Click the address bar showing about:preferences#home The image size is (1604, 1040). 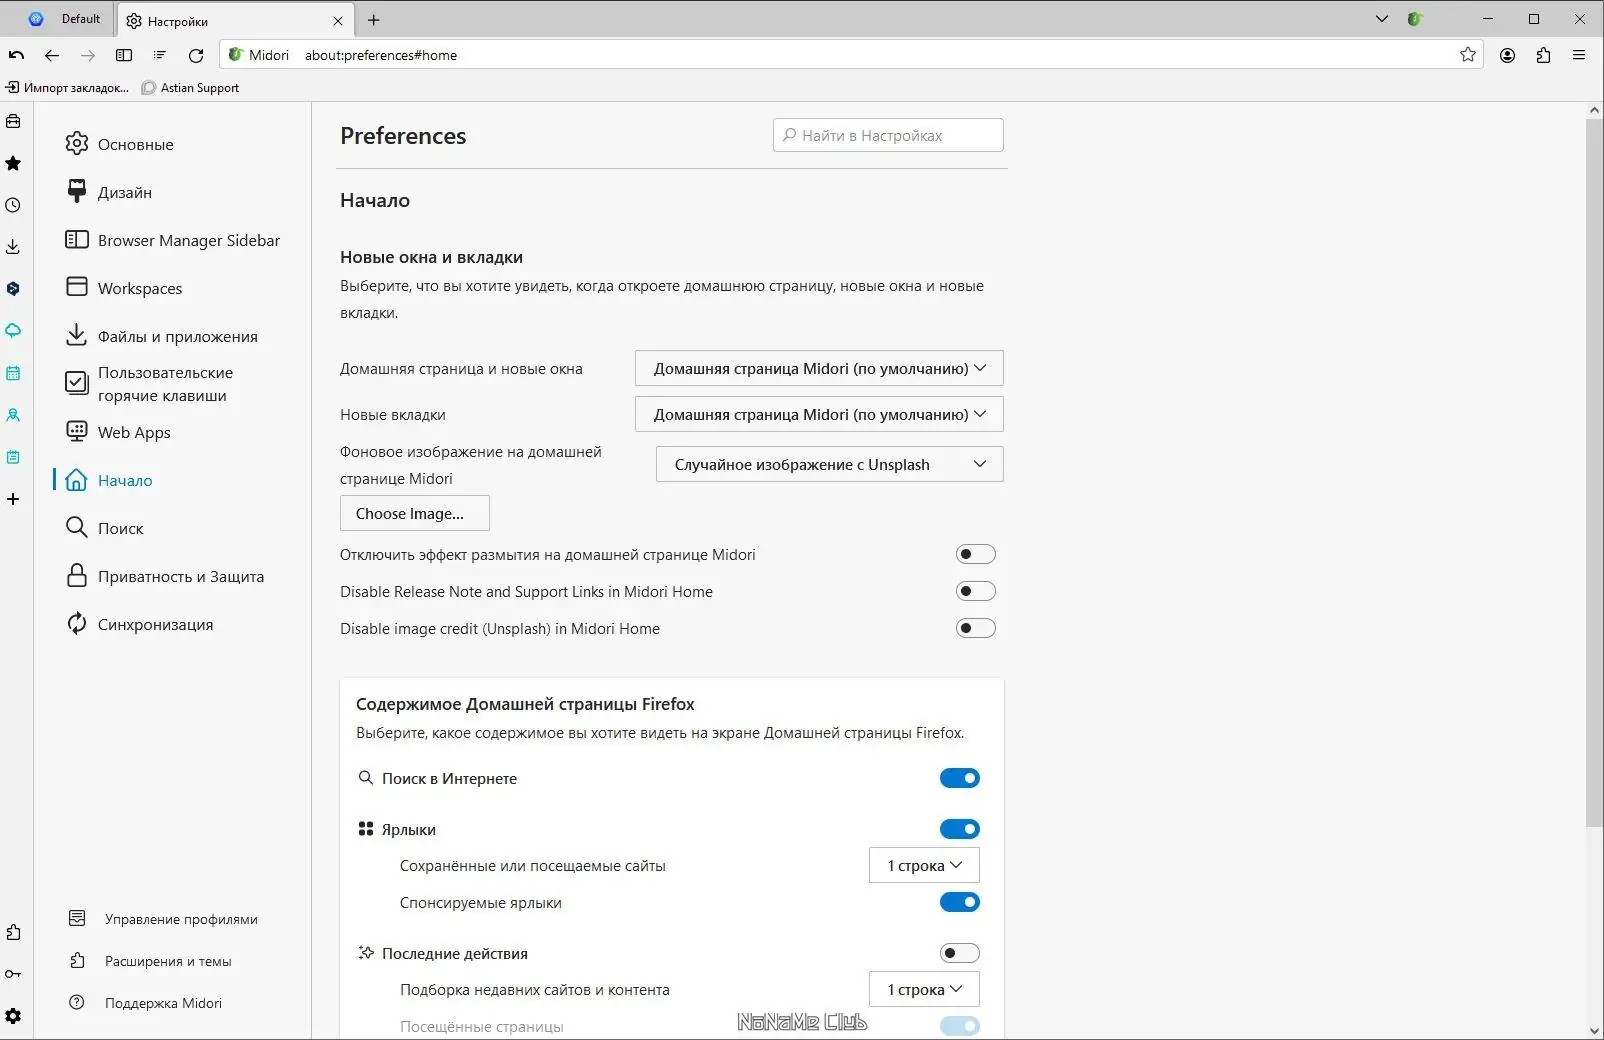pyautogui.click(x=850, y=55)
